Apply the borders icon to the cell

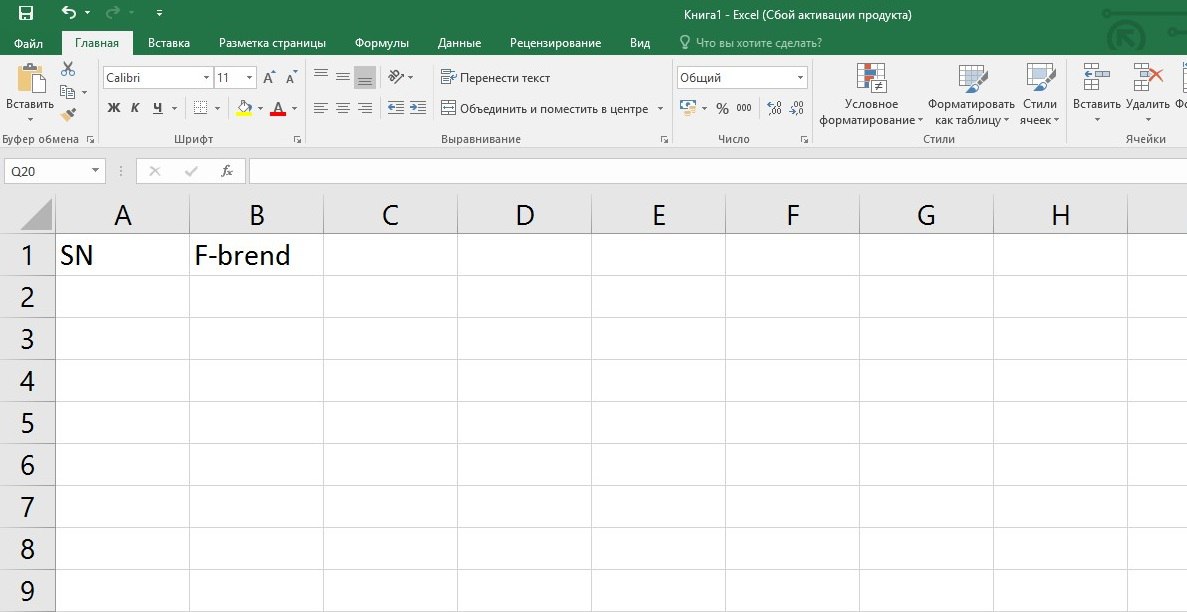[201, 108]
